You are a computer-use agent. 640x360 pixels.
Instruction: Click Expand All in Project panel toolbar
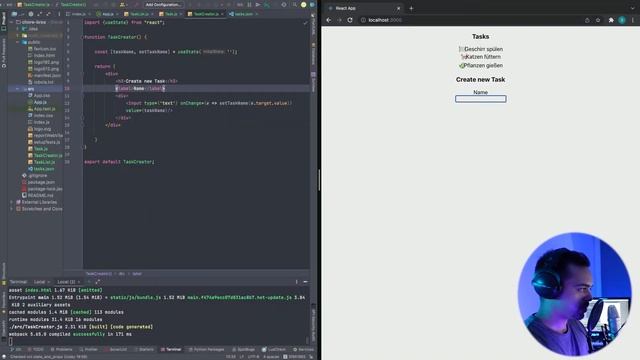40,14
